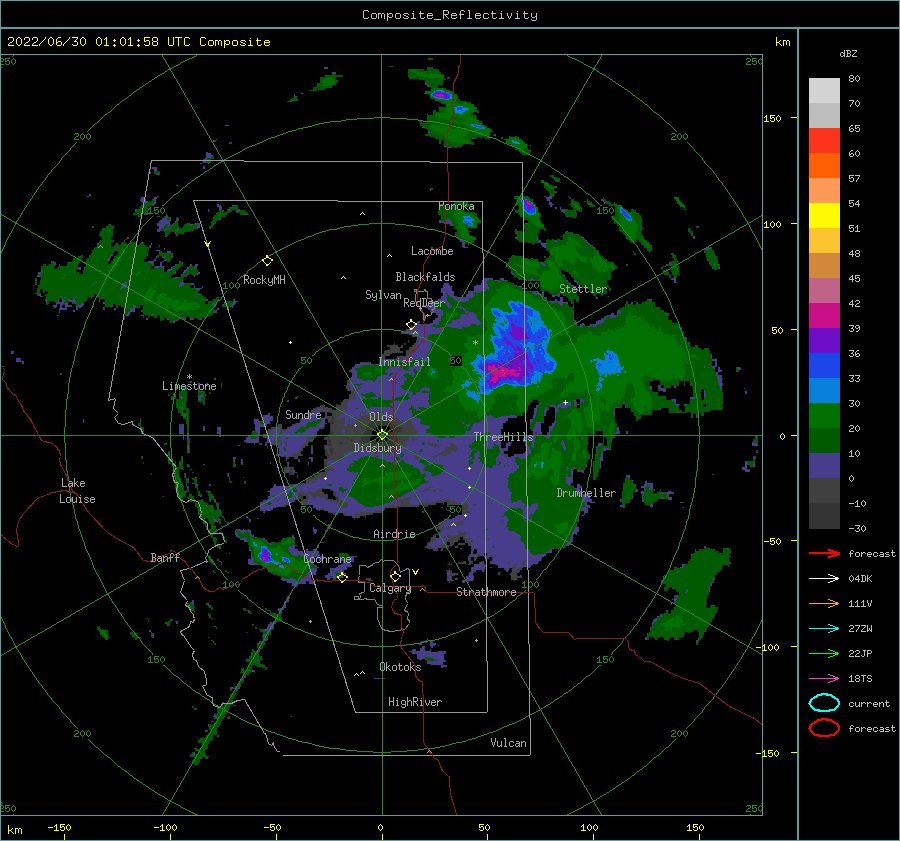Select the purple swatch below 39 dBZ

(x=824, y=340)
